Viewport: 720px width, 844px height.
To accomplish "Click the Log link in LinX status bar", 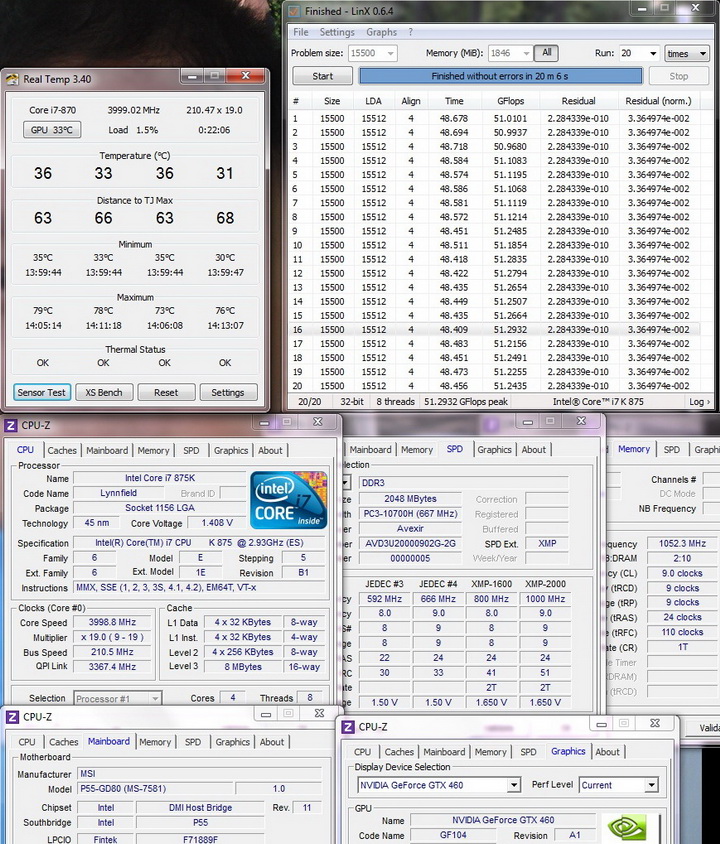I will [700, 402].
